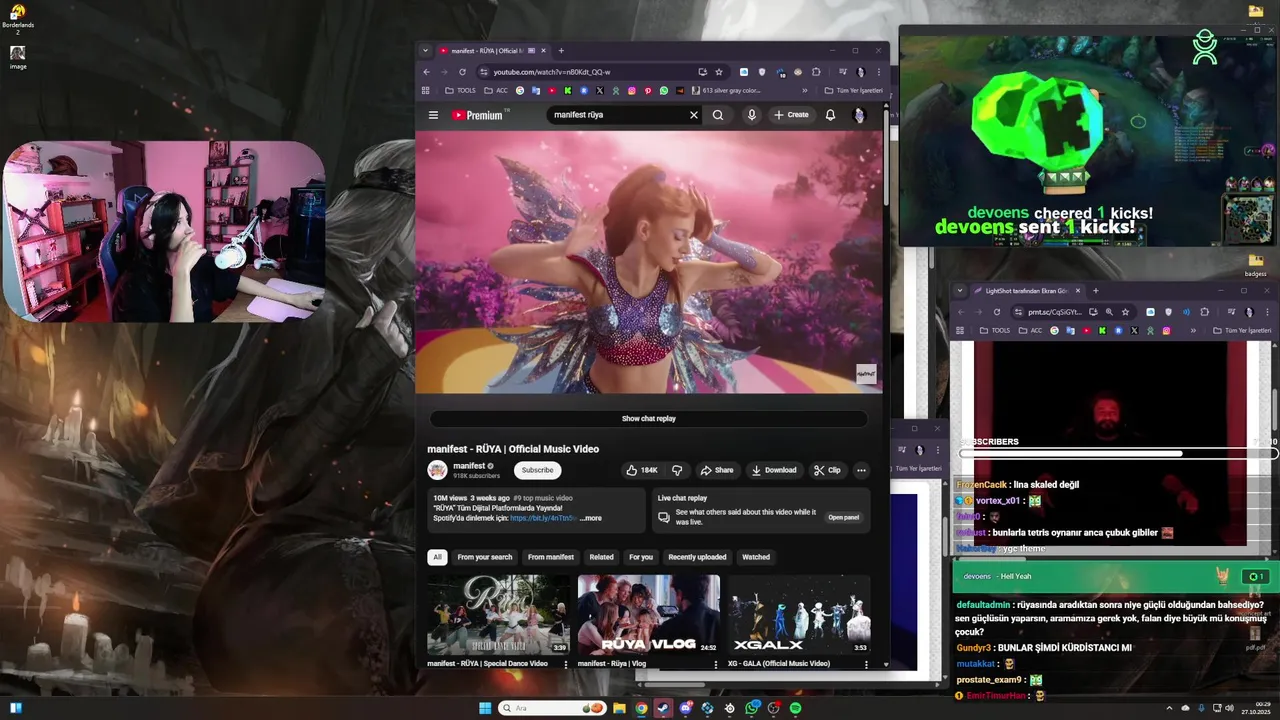
Task: Start voice search with microphone icon
Action: pyautogui.click(x=752, y=115)
